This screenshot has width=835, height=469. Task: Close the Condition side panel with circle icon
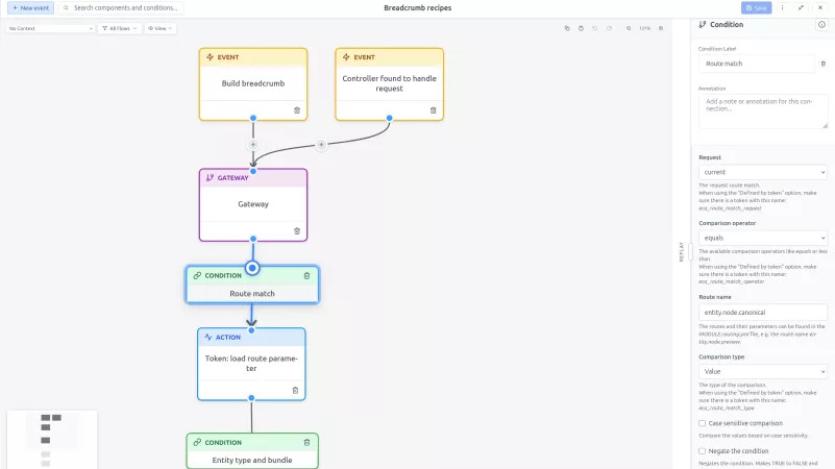[x=822, y=24]
